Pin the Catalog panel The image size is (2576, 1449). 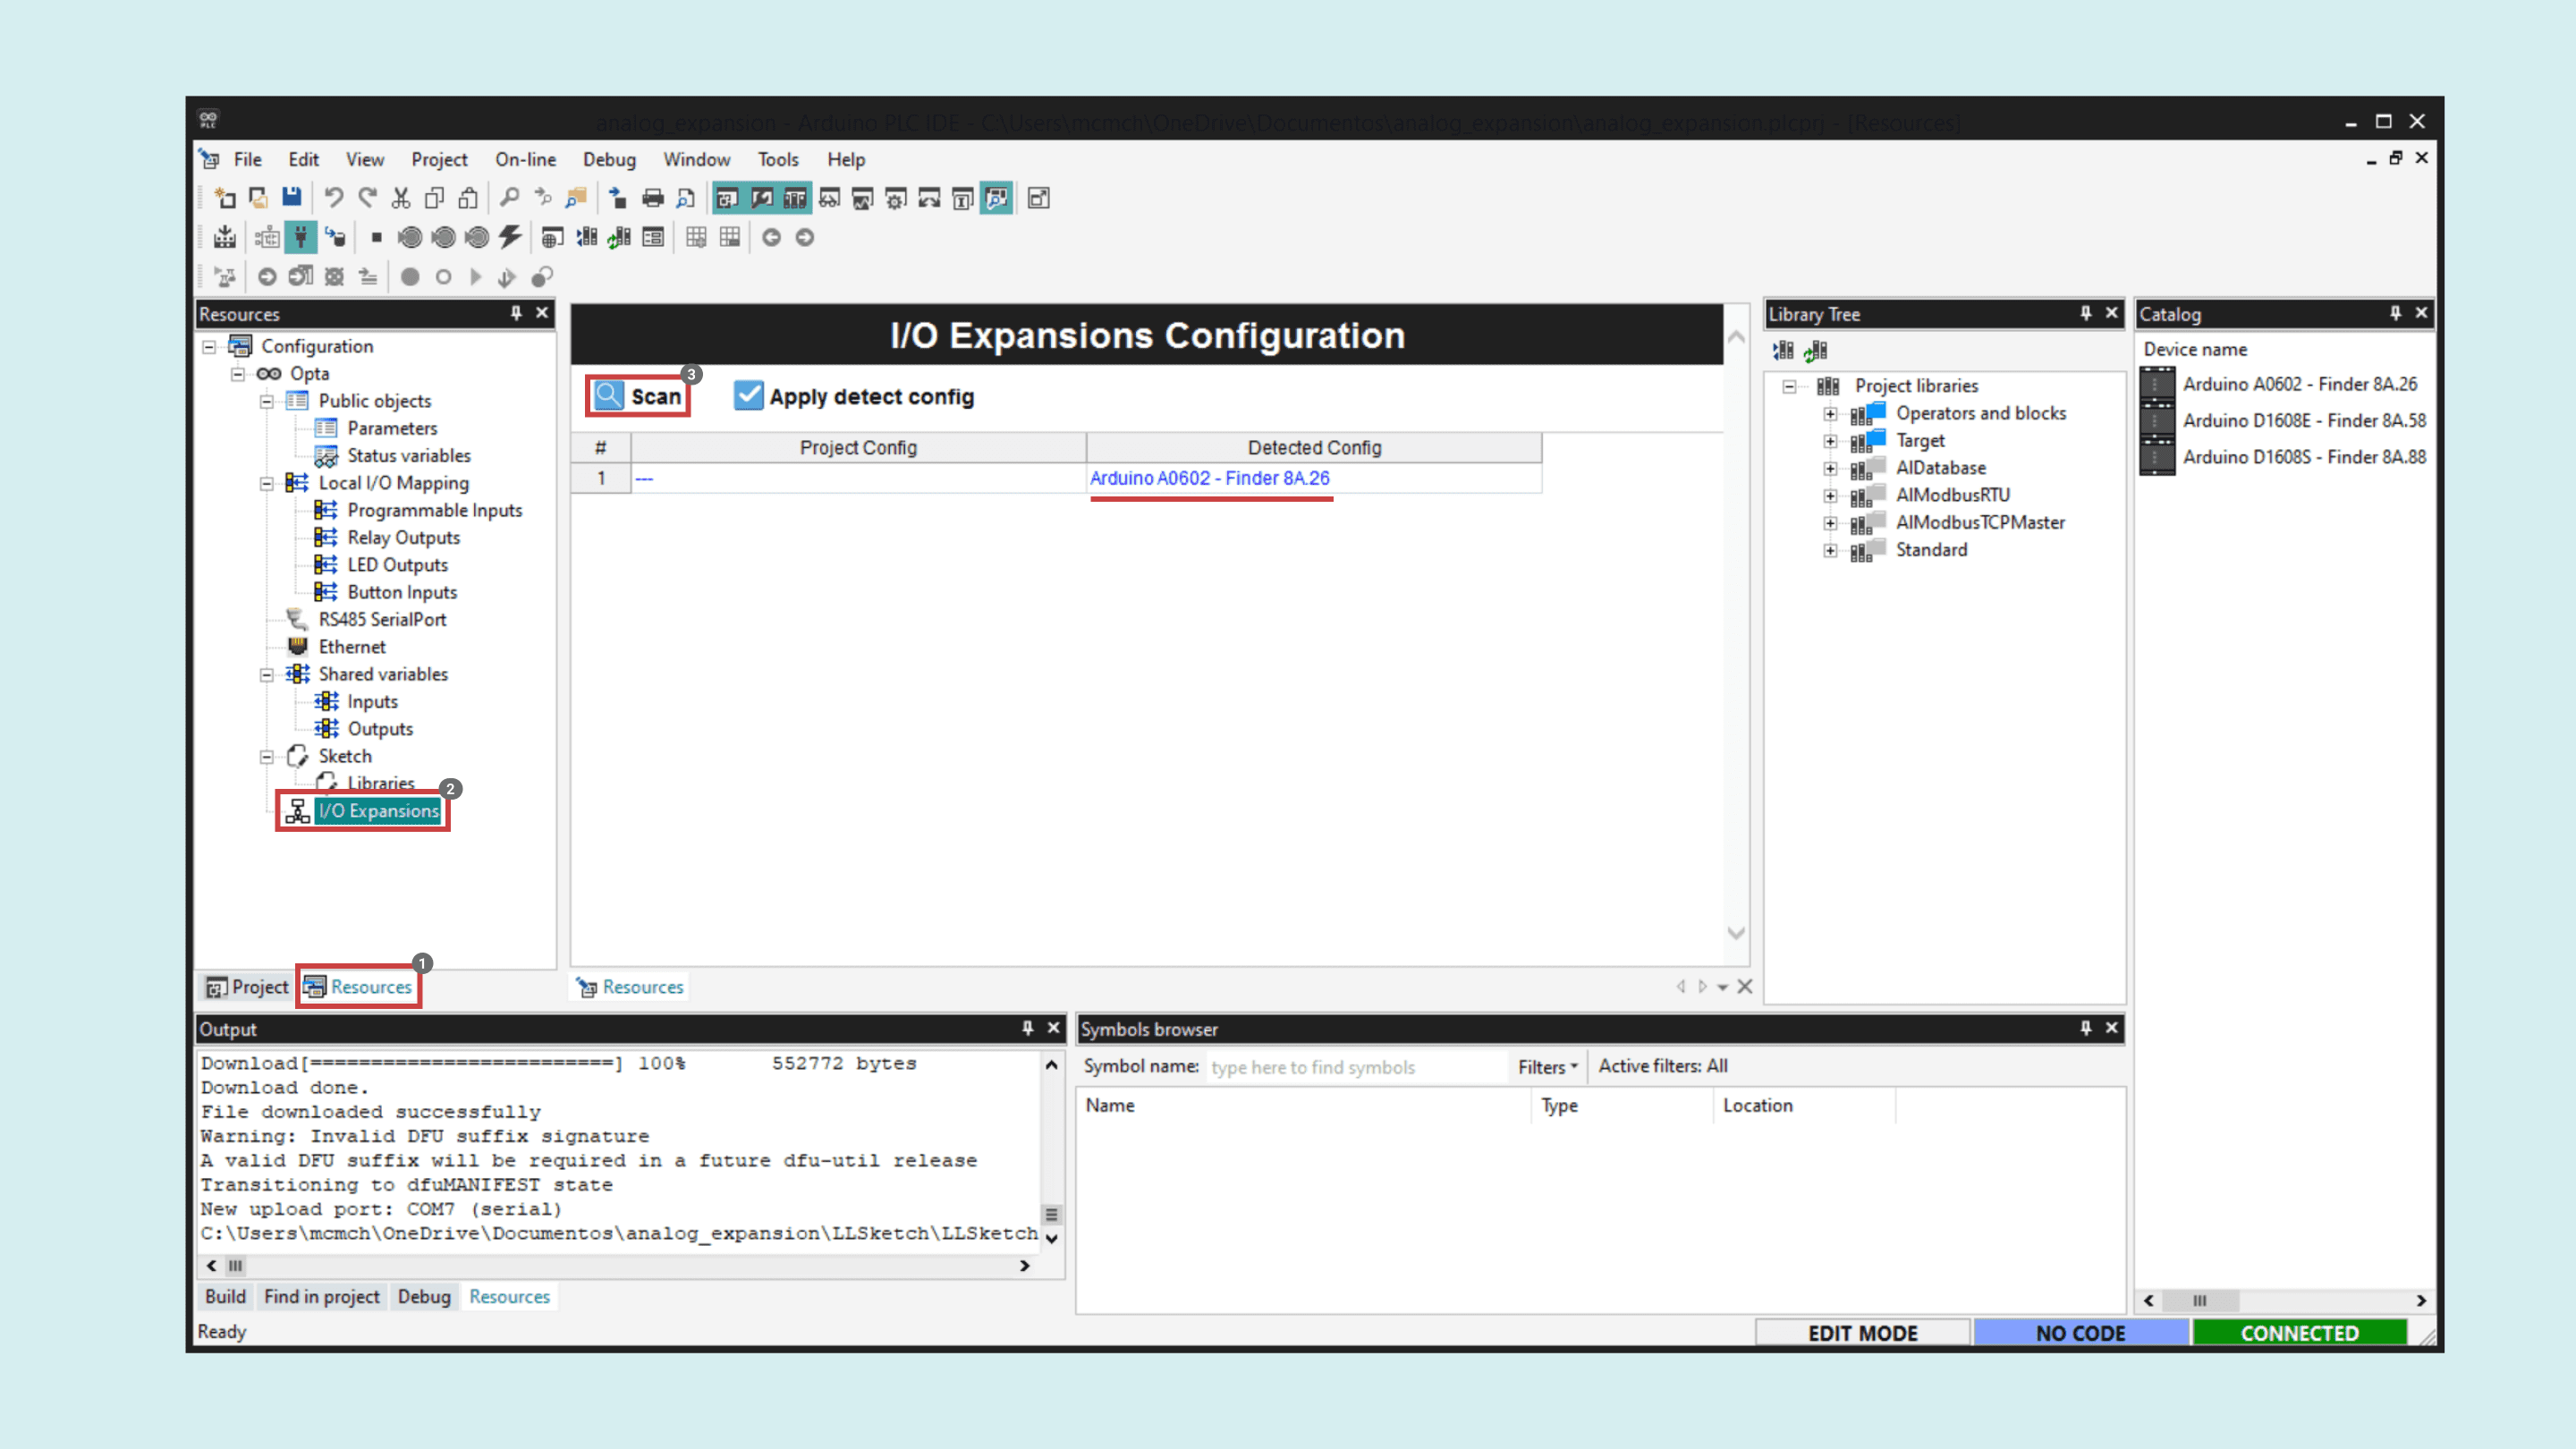[x=2395, y=313]
